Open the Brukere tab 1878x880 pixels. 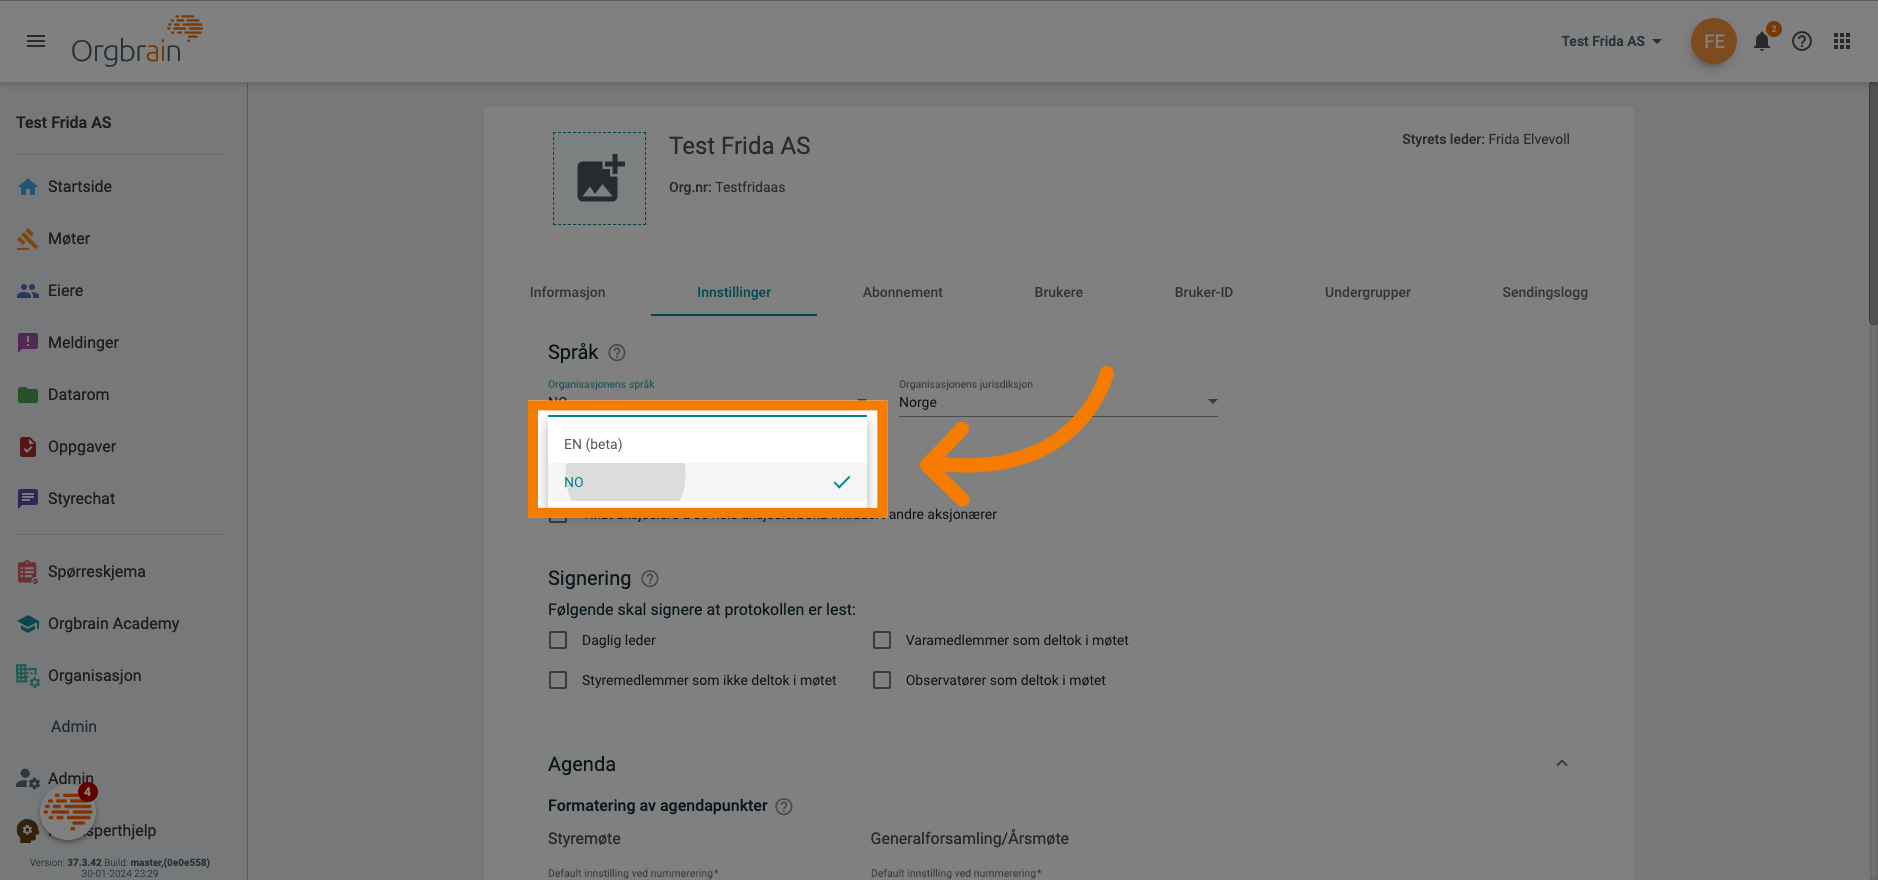point(1058,292)
